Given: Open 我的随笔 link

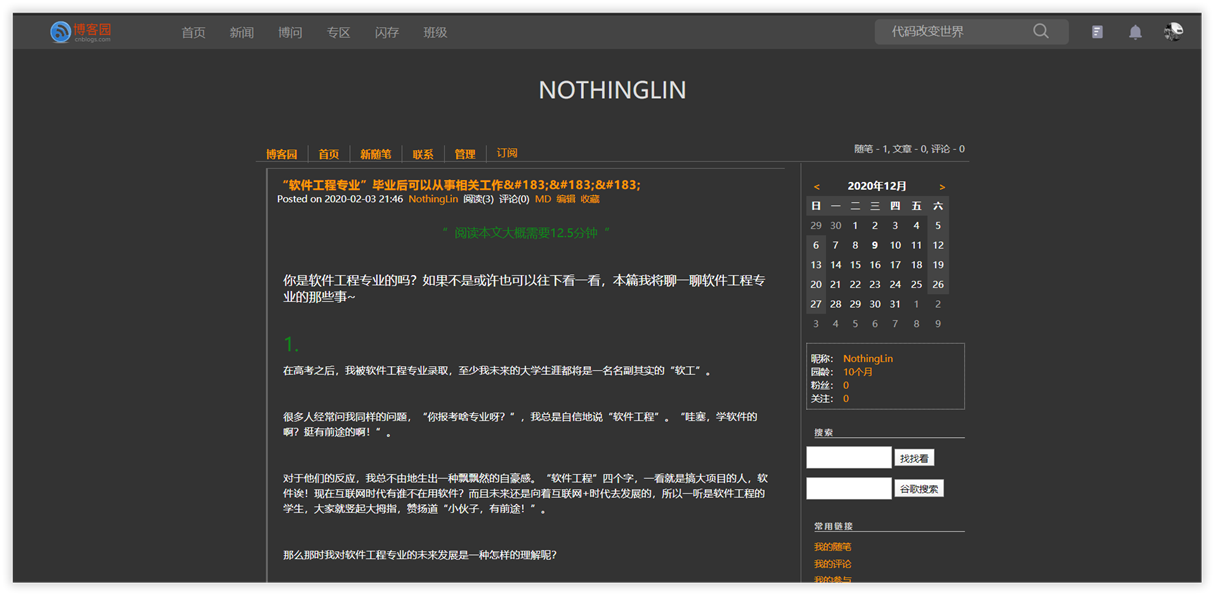Looking at the screenshot, I should 833,547.
